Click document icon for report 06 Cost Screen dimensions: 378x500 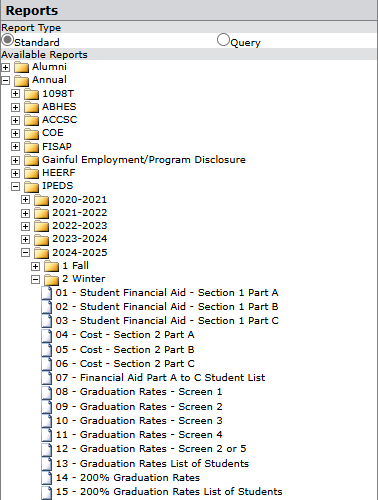pos(47,364)
